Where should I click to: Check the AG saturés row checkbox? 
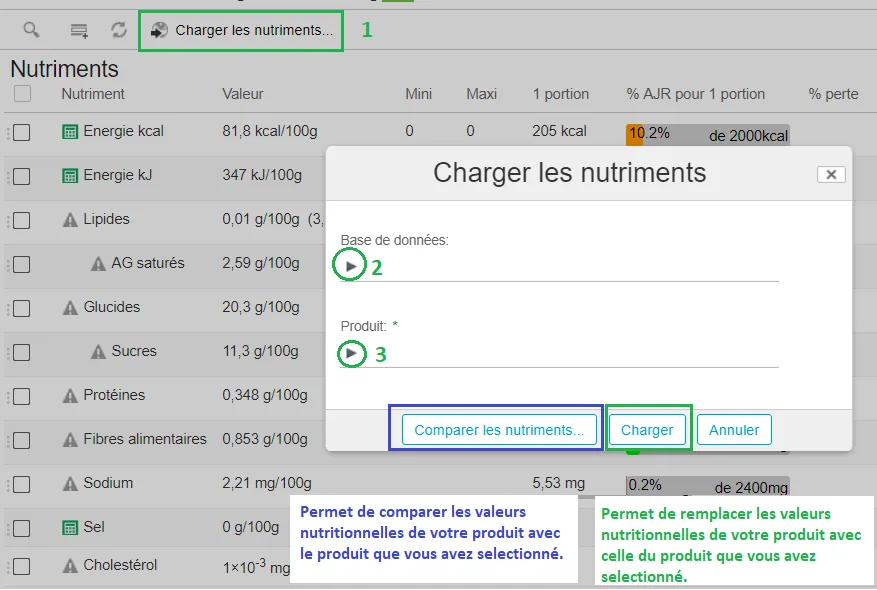(22, 265)
